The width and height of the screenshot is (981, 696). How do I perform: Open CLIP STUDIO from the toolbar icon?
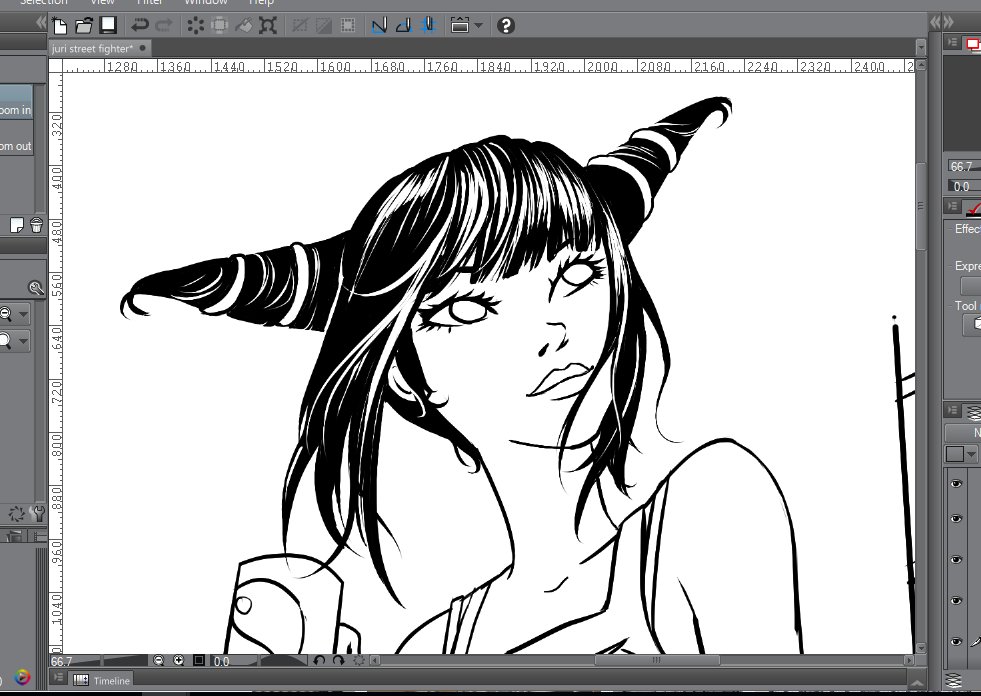point(460,26)
